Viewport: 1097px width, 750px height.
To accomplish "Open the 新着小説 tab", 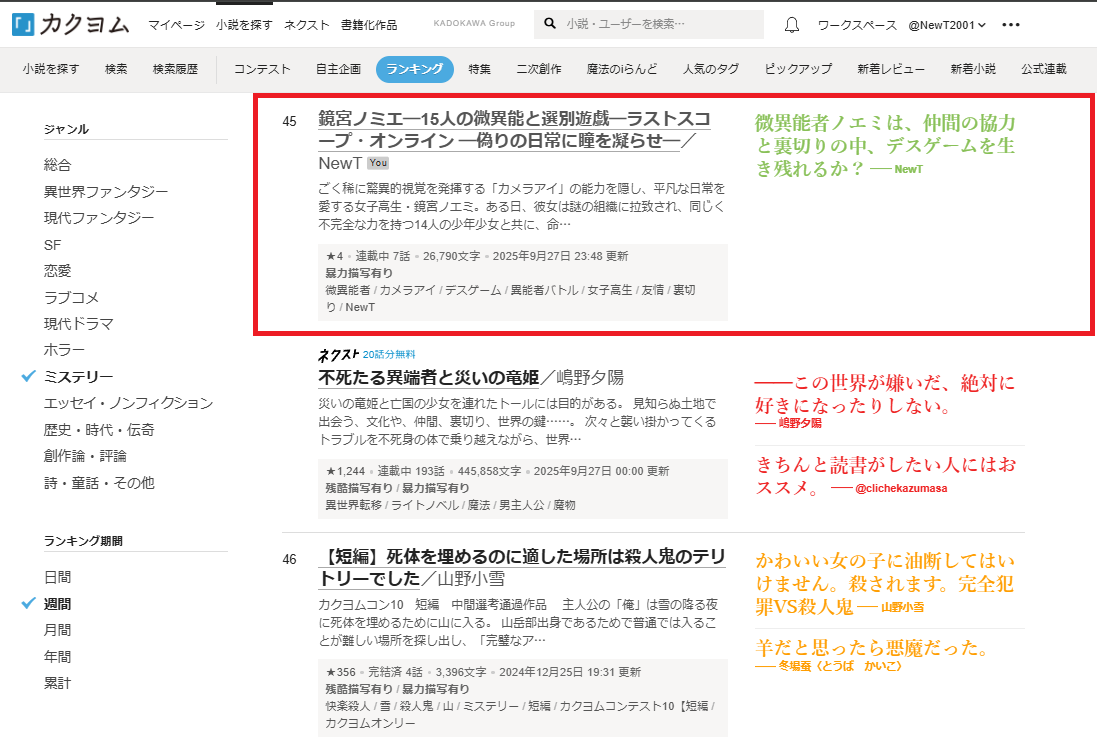I will tap(973, 69).
